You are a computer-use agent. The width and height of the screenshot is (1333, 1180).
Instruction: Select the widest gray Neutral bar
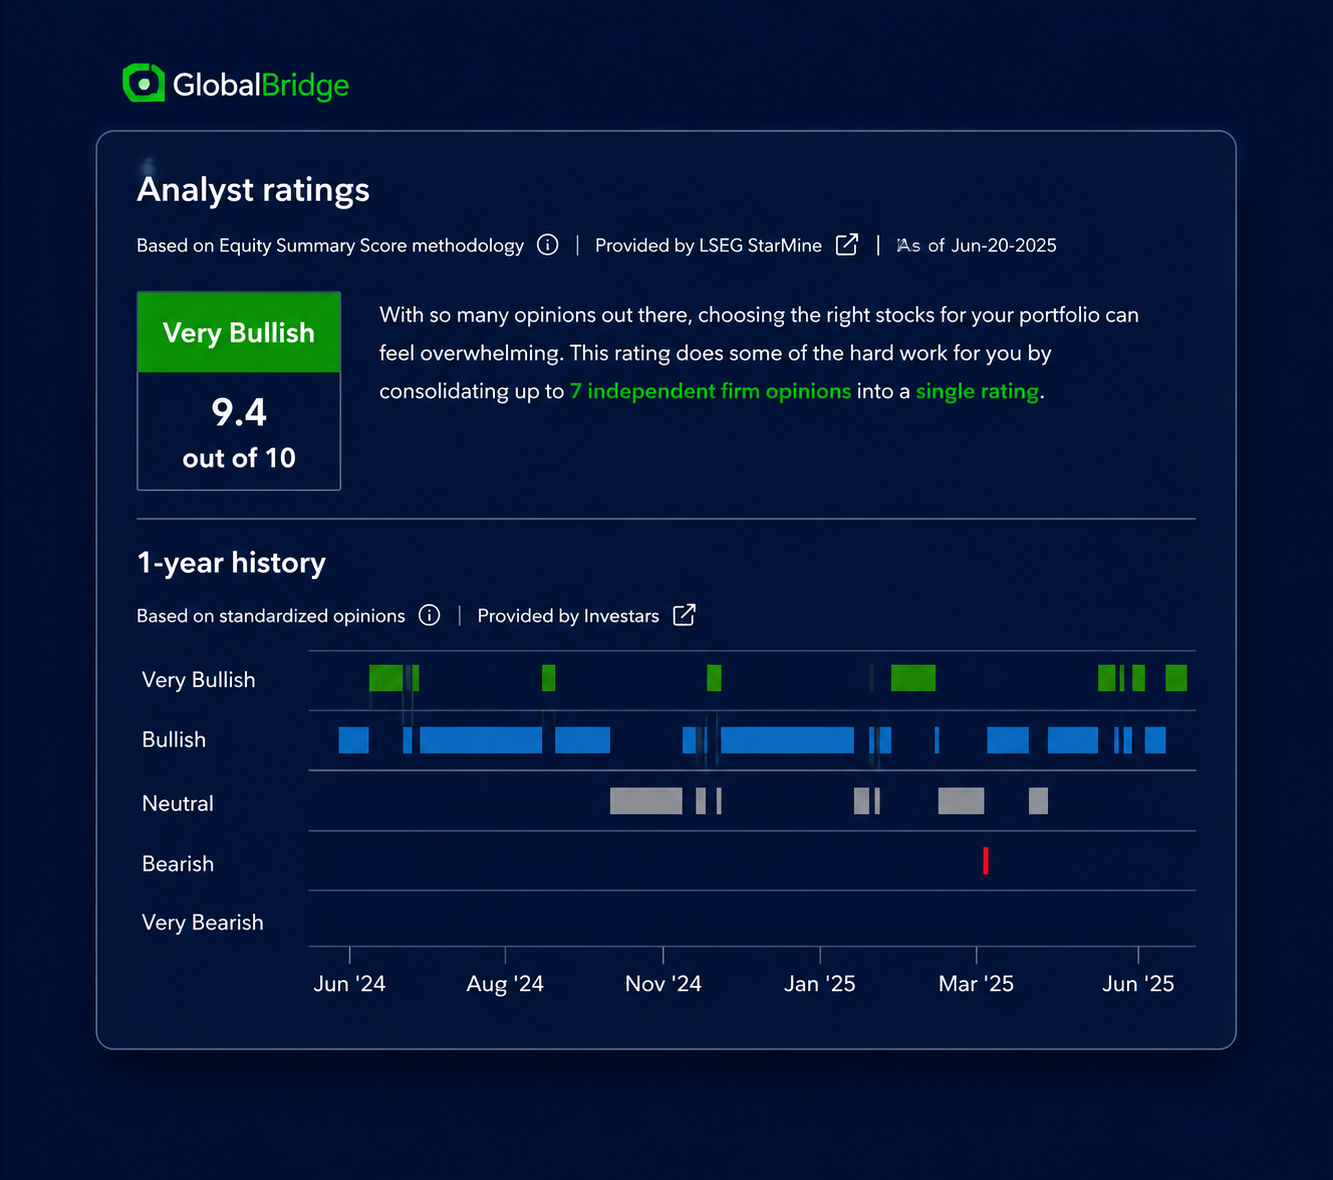646,801
